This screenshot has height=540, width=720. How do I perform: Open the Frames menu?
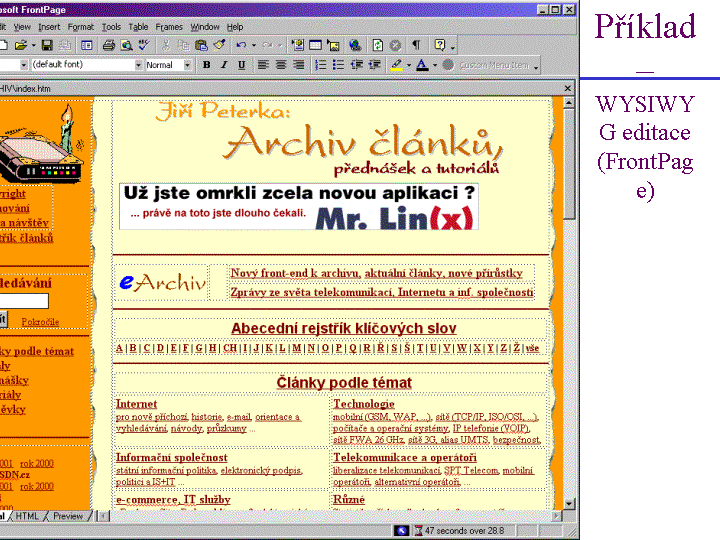(x=169, y=27)
